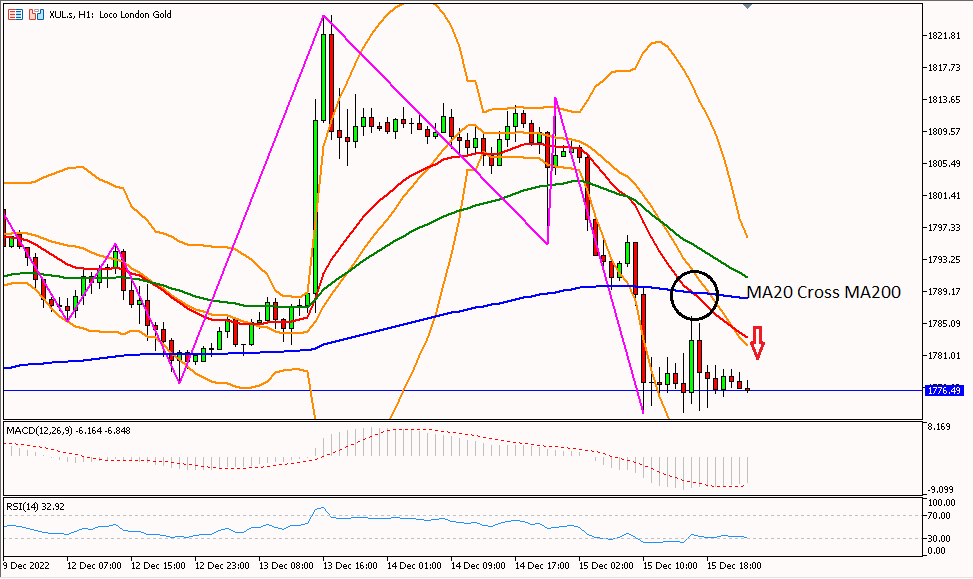973x579 pixels.
Task: Click the 14 Dec 01:00 time label
Action: [414, 566]
